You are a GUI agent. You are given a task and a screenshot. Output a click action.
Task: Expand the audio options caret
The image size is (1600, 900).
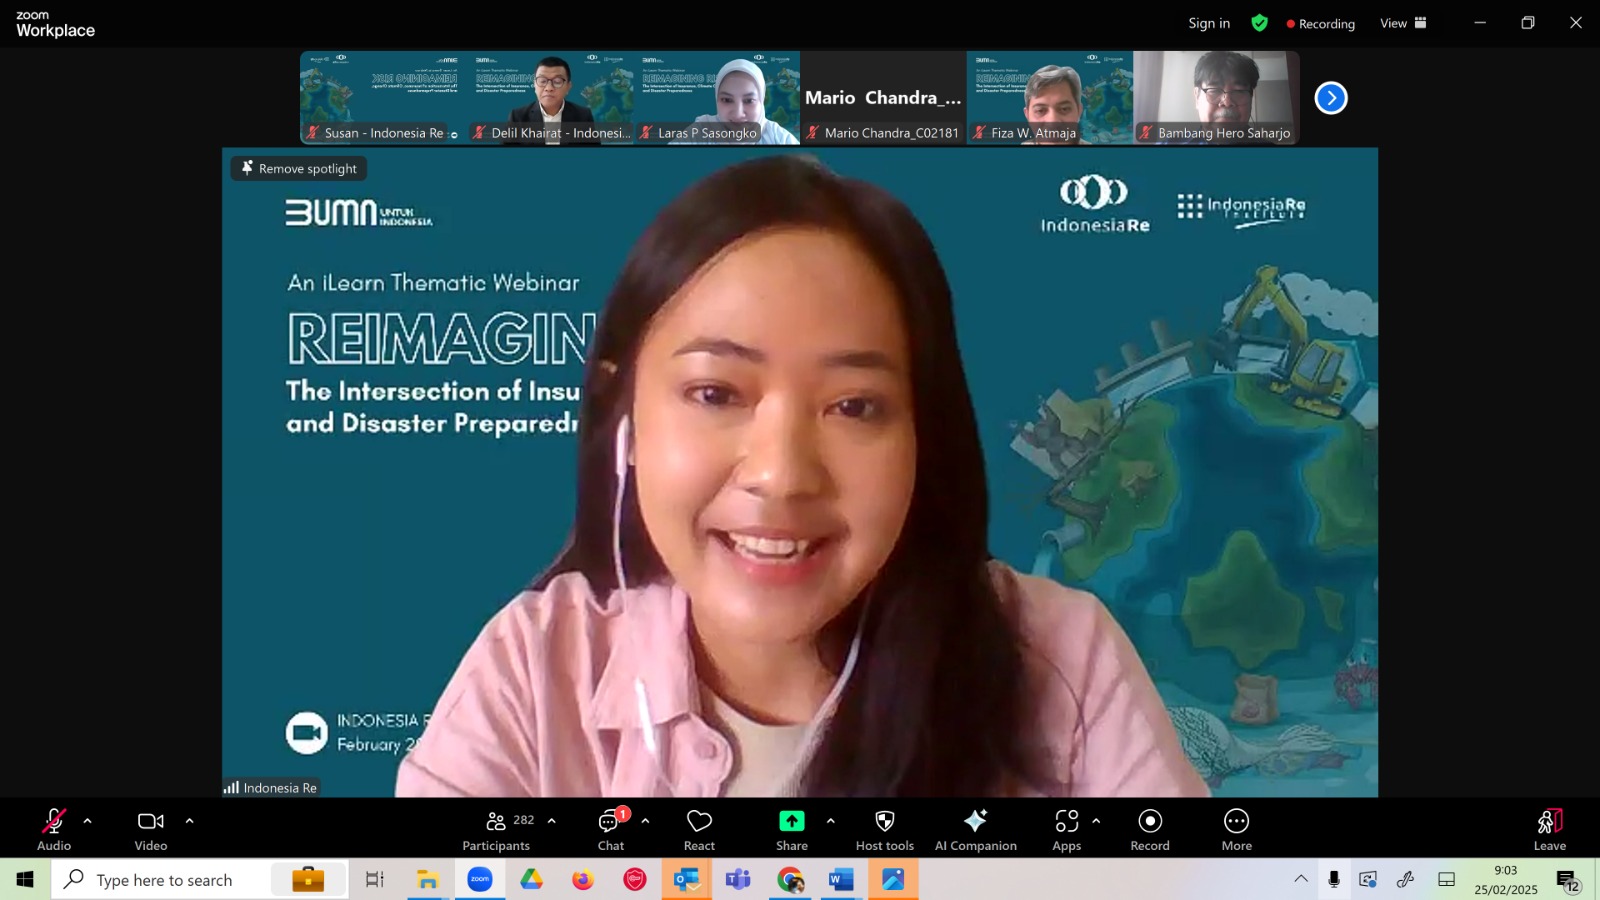(87, 821)
